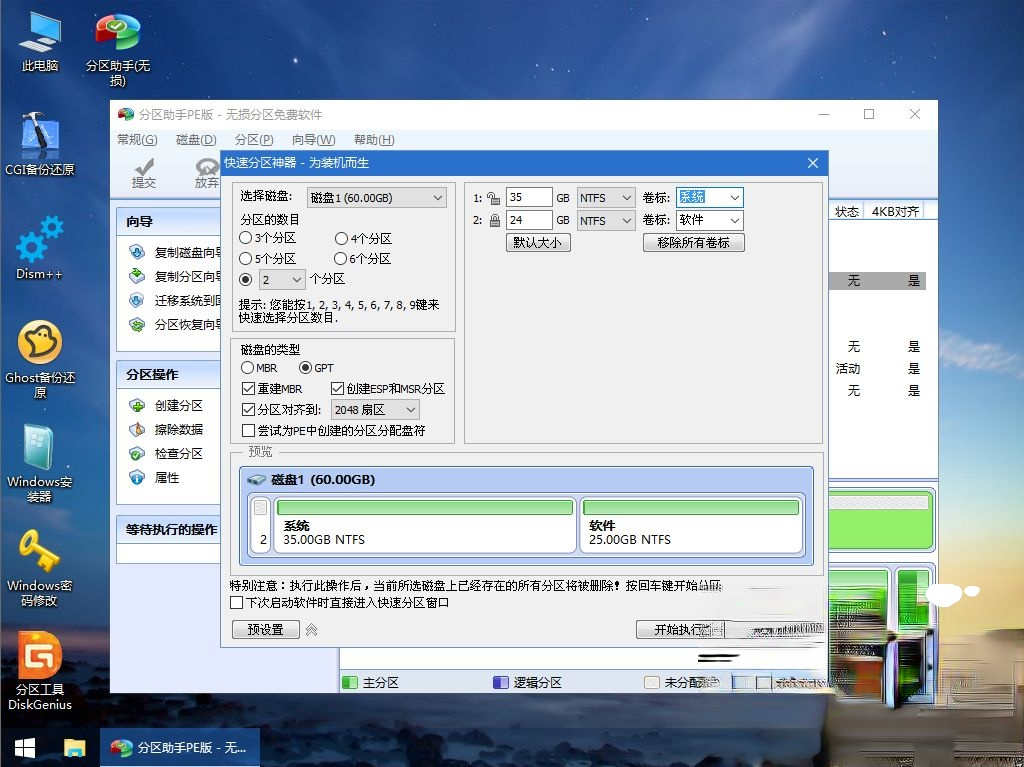Click the 未分配 legend swatch
The width and height of the screenshot is (1024, 767).
click(x=651, y=683)
